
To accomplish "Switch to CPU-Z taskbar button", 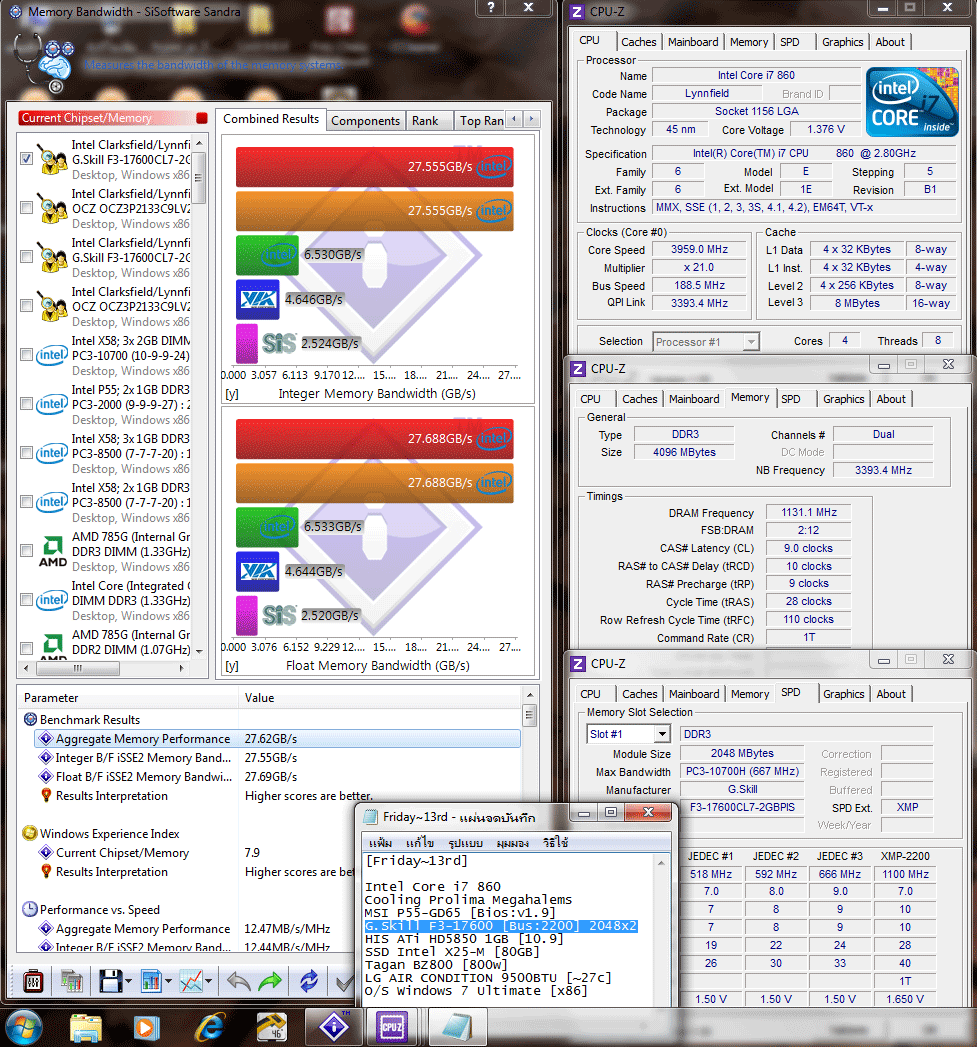I will (391, 1027).
